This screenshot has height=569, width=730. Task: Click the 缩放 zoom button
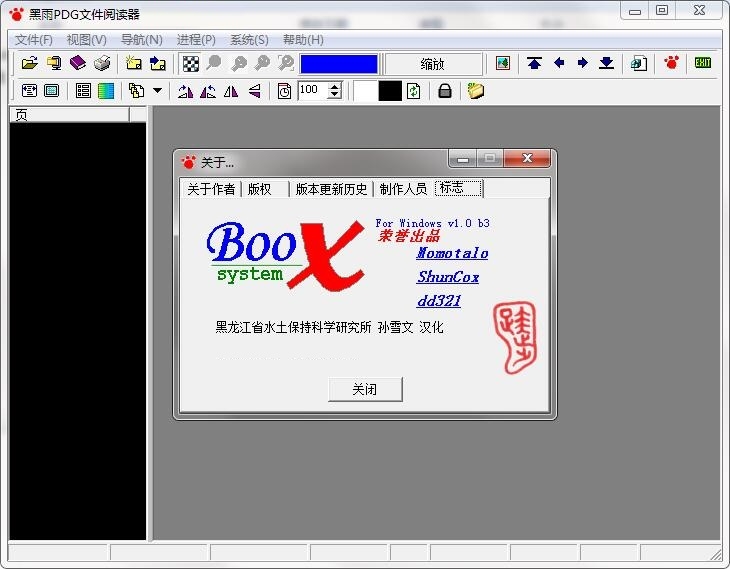tap(433, 64)
